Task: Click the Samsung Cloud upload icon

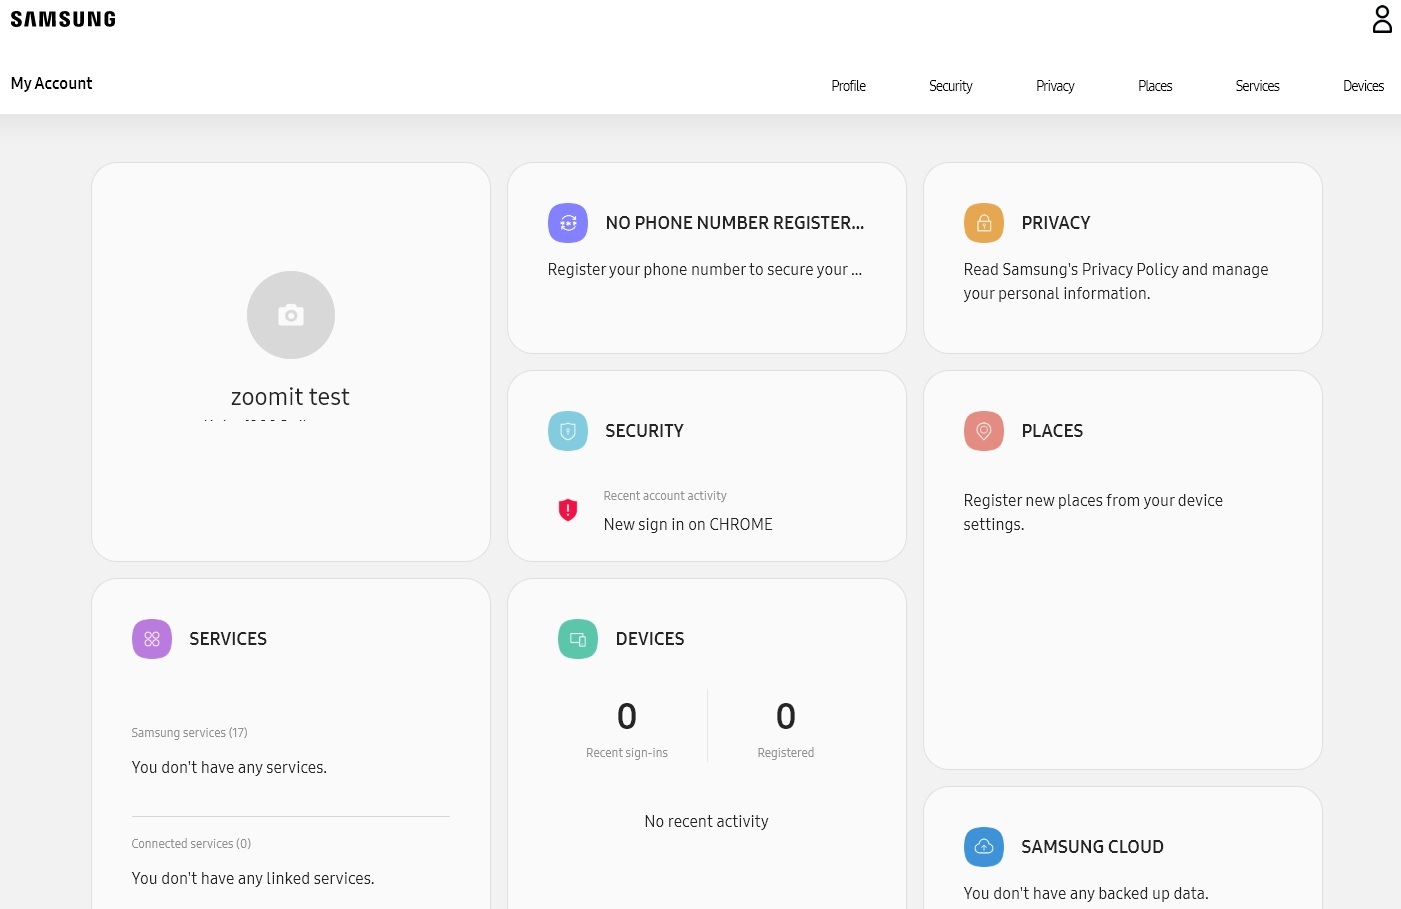Action: (x=984, y=847)
